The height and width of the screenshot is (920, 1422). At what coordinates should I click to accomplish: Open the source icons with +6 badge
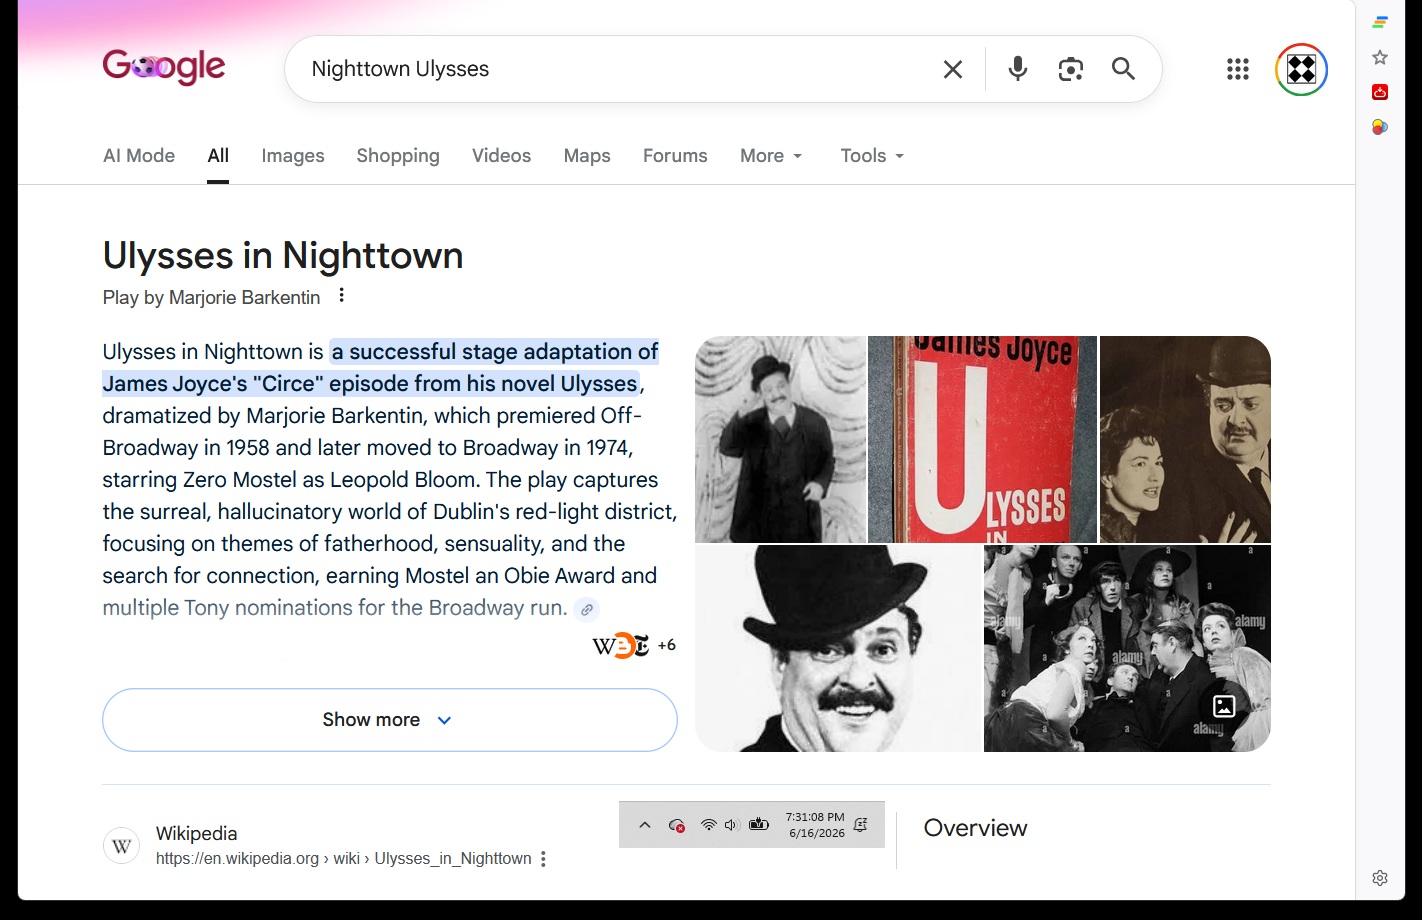(634, 645)
